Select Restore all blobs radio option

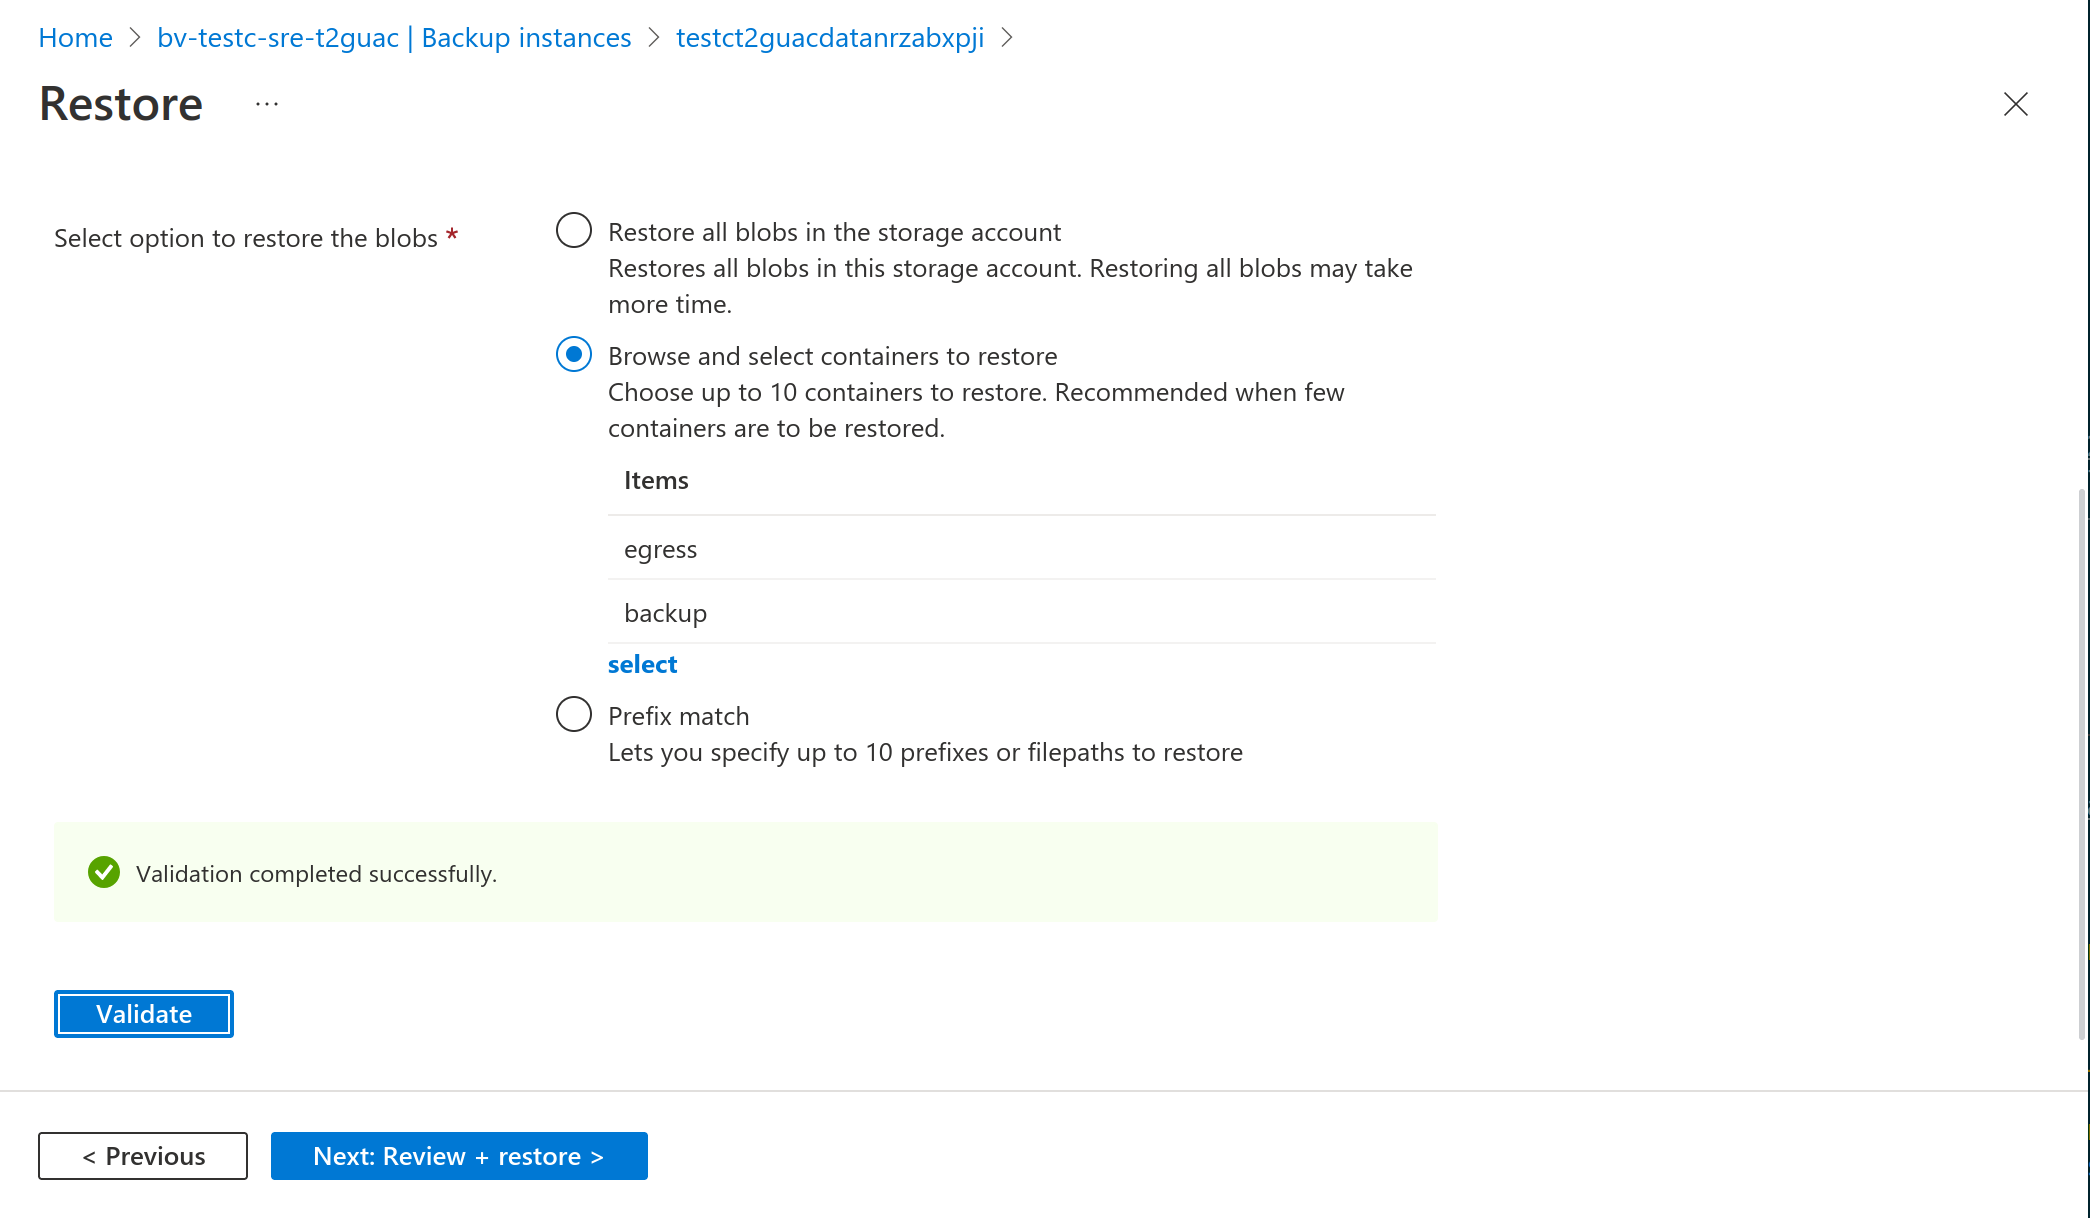click(574, 230)
